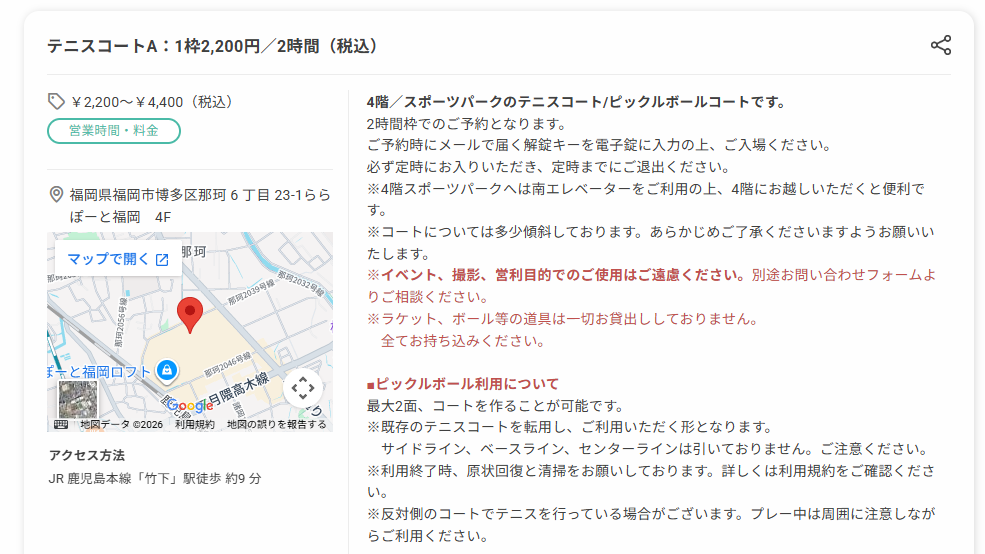985x554 pixels.
Task: Click the ららぽーと福岡ロフト map label
Action: click(x=99, y=372)
